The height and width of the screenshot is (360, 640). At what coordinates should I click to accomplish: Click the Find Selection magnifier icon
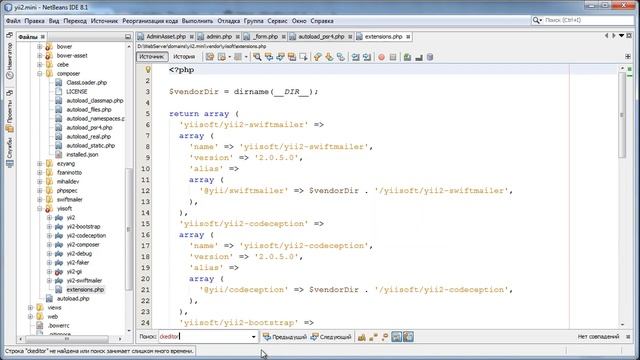[x=257, y=57]
